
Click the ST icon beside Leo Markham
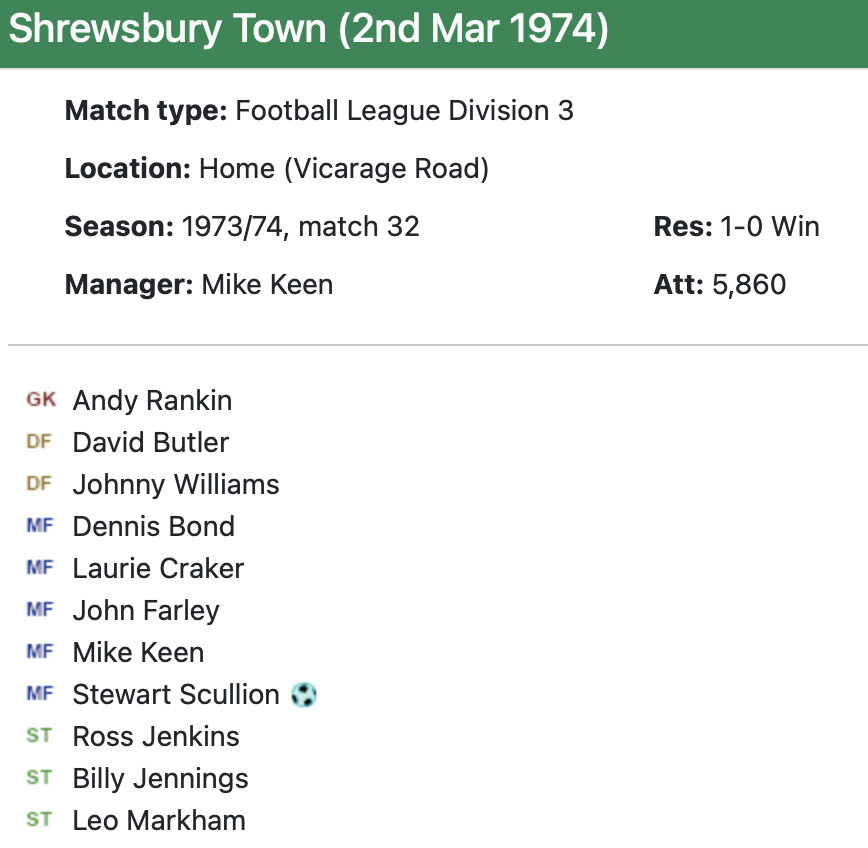pyautogui.click(x=39, y=820)
